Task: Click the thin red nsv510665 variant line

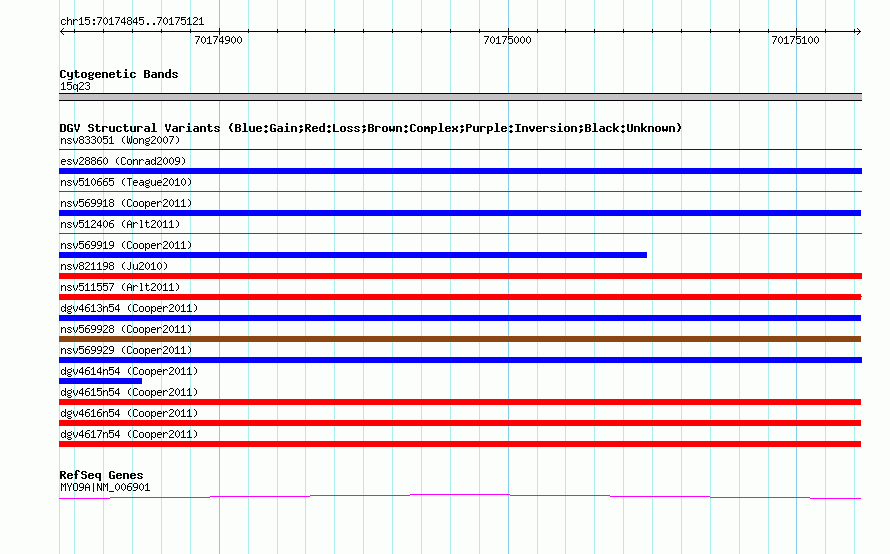Action: pos(460,191)
